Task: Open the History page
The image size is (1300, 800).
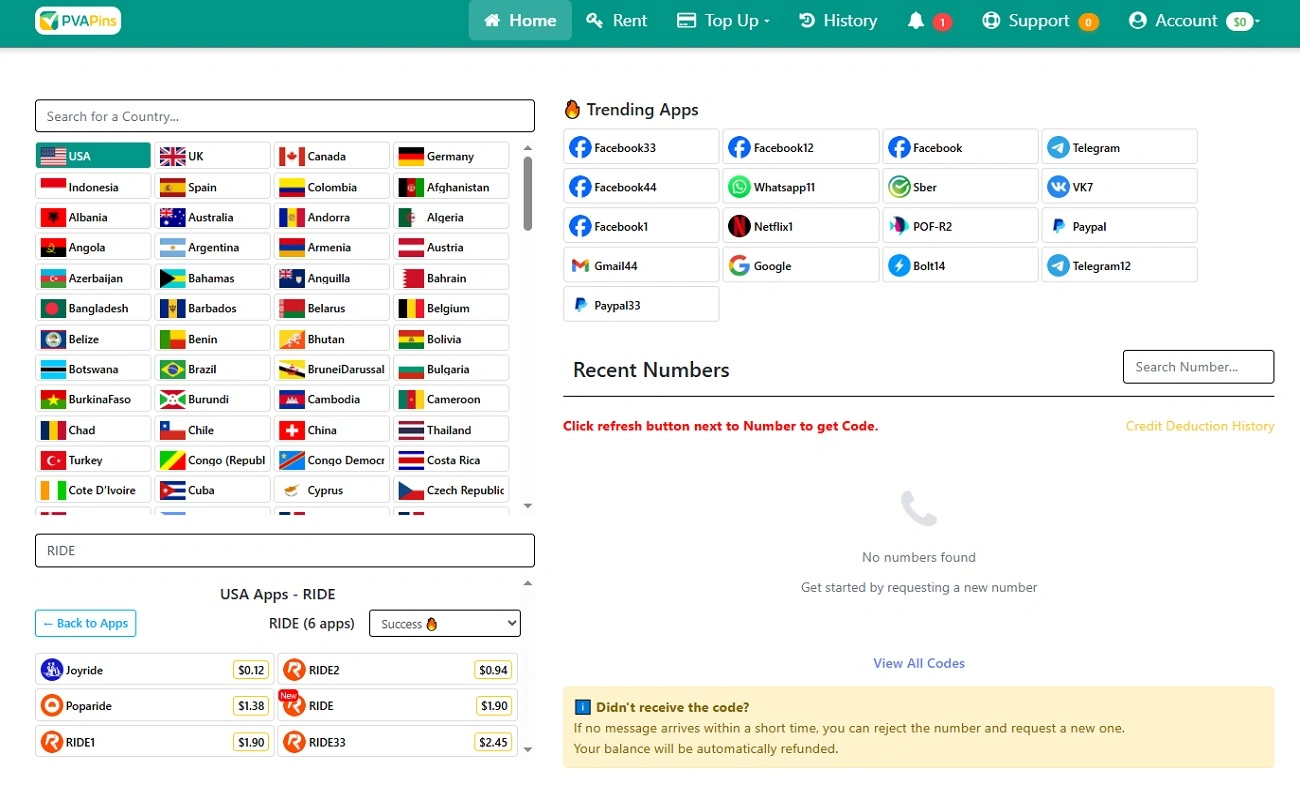Action: tap(838, 20)
